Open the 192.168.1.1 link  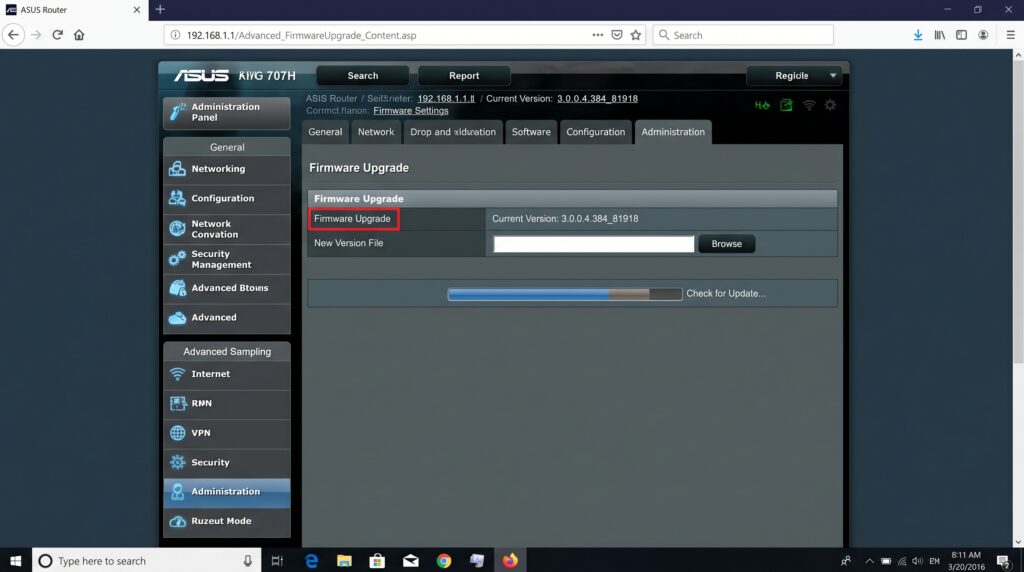point(446,99)
